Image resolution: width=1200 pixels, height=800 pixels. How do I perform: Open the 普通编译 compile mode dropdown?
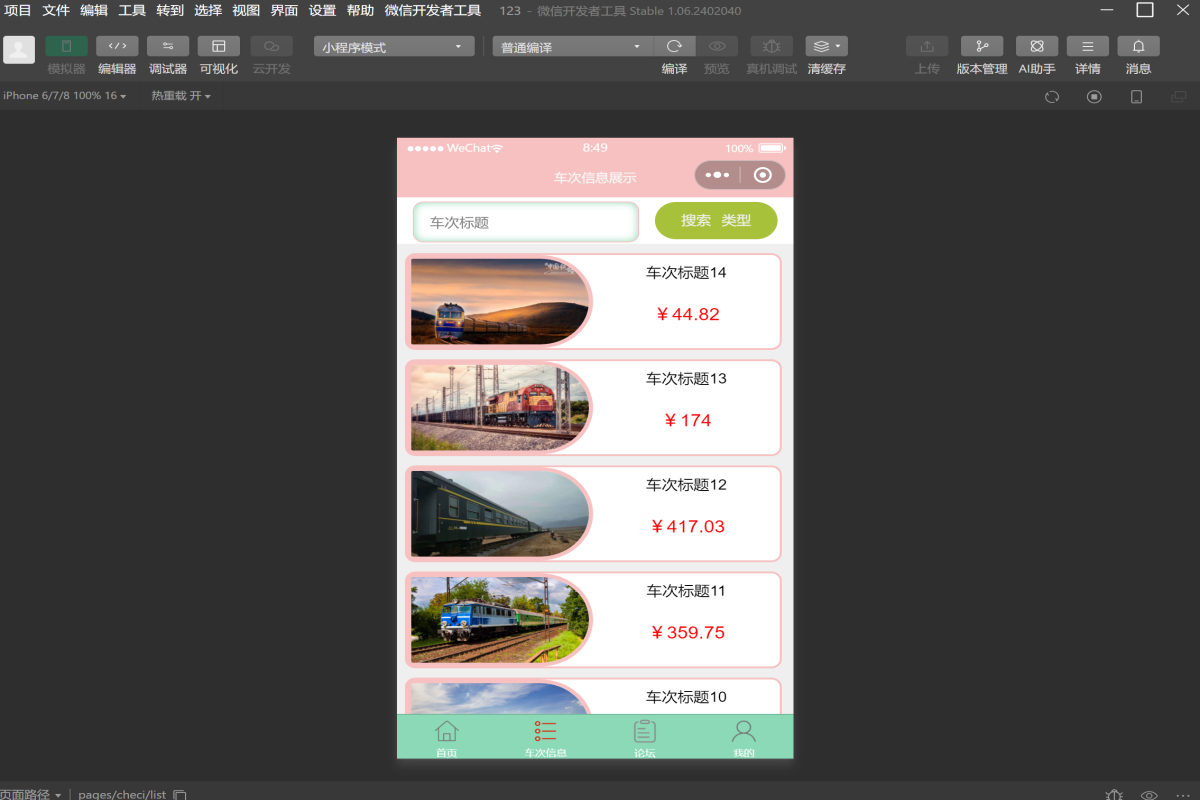(572, 47)
